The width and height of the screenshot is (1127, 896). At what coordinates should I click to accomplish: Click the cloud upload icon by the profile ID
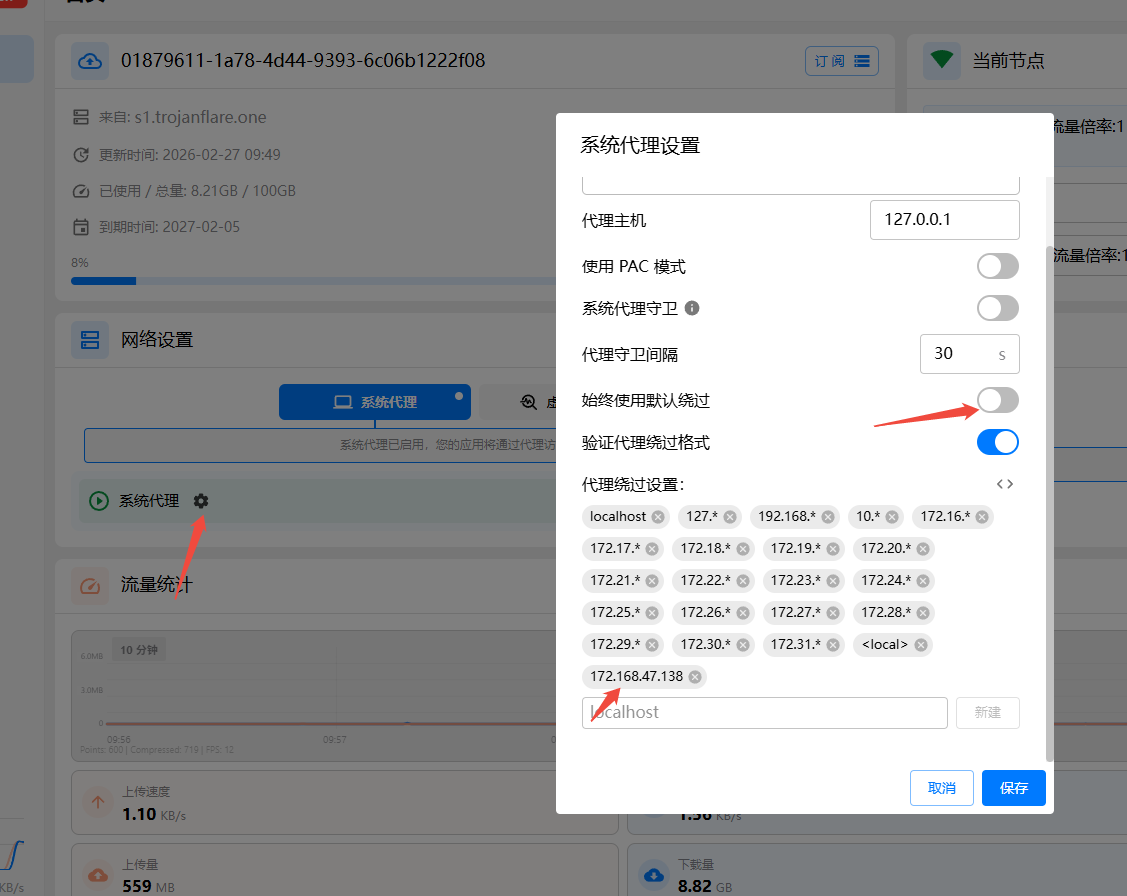pos(90,61)
